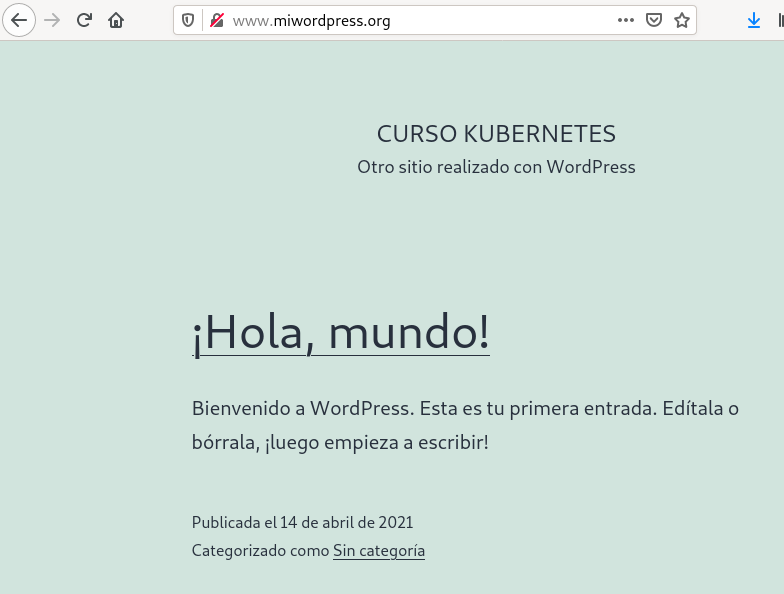Screen dimensions: 784x594
Task: Open the downloads panel arrow
Action: coord(754,20)
